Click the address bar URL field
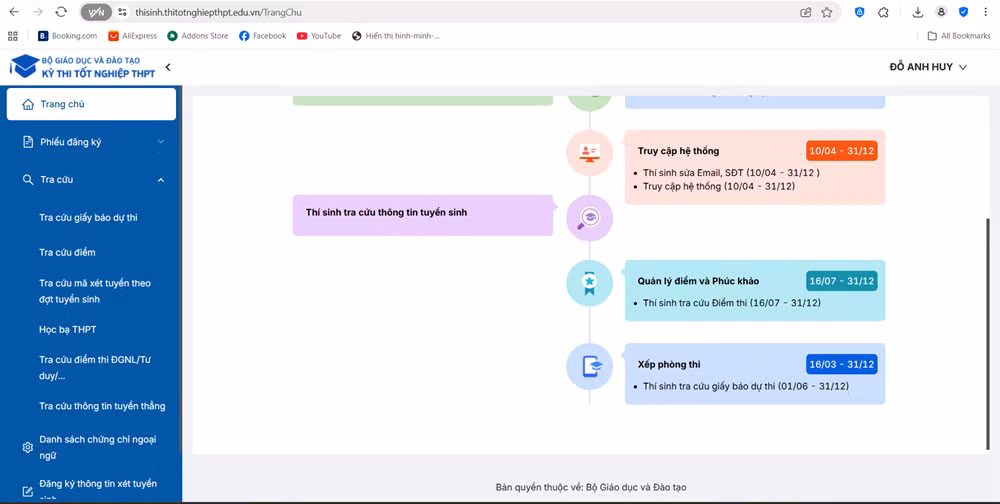The width and height of the screenshot is (1000, 504). [459, 12]
